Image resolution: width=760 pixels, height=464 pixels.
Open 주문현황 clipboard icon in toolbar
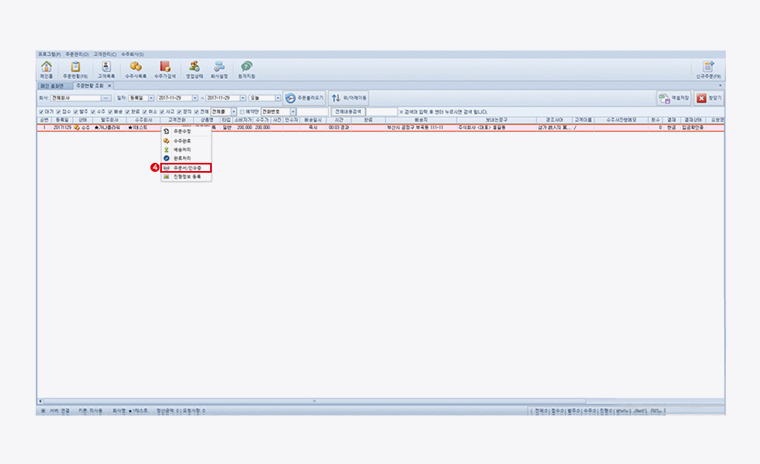click(76, 68)
